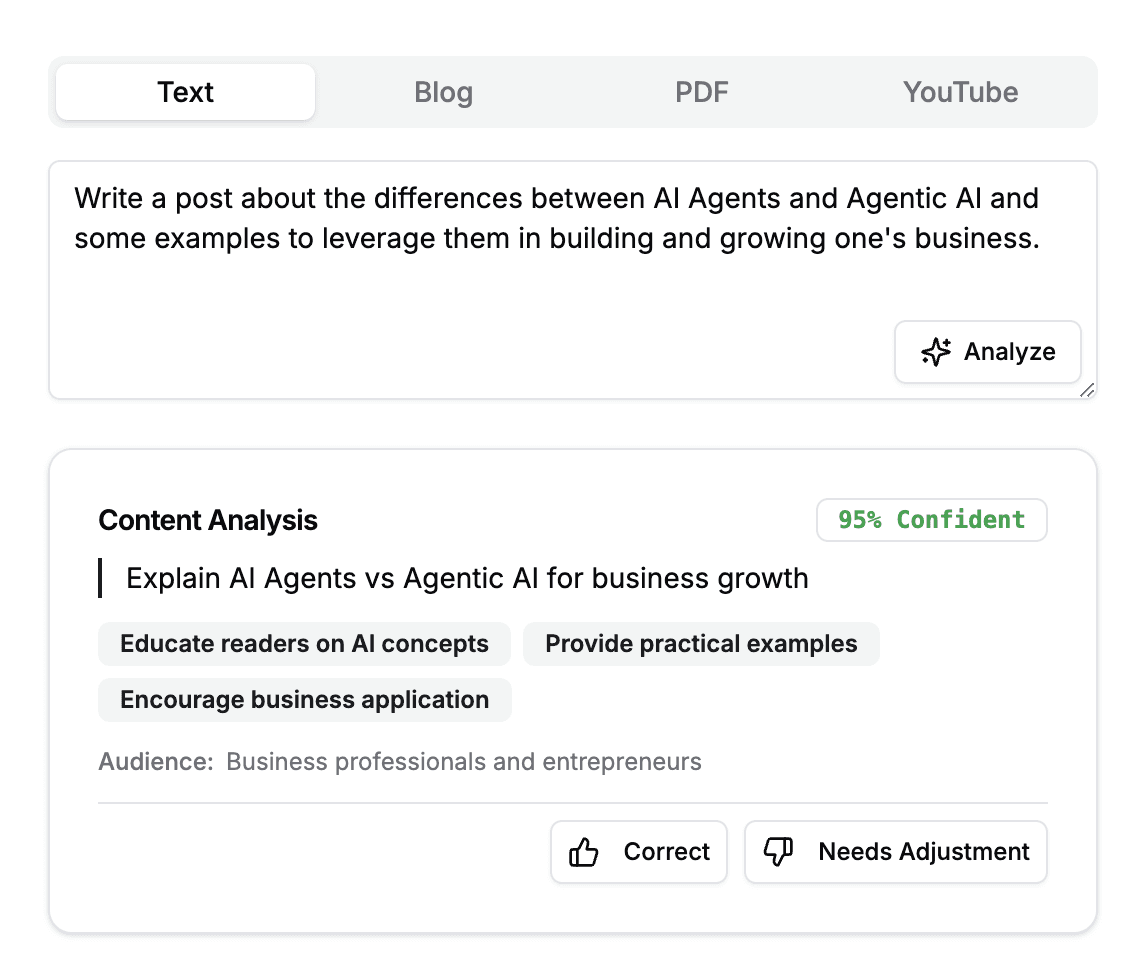This screenshot has width=1146, height=970.
Task: Click the Content Analysis heading
Action: (208, 520)
